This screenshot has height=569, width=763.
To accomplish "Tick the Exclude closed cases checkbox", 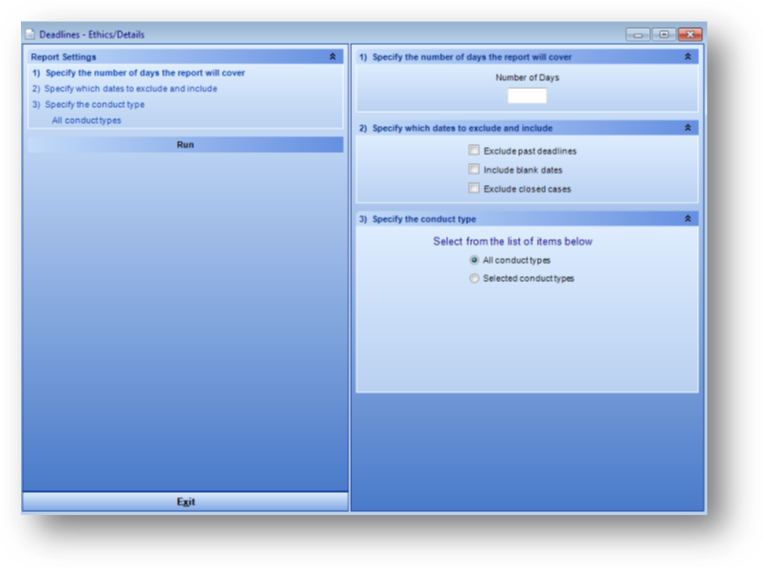I will pos(473,188).
